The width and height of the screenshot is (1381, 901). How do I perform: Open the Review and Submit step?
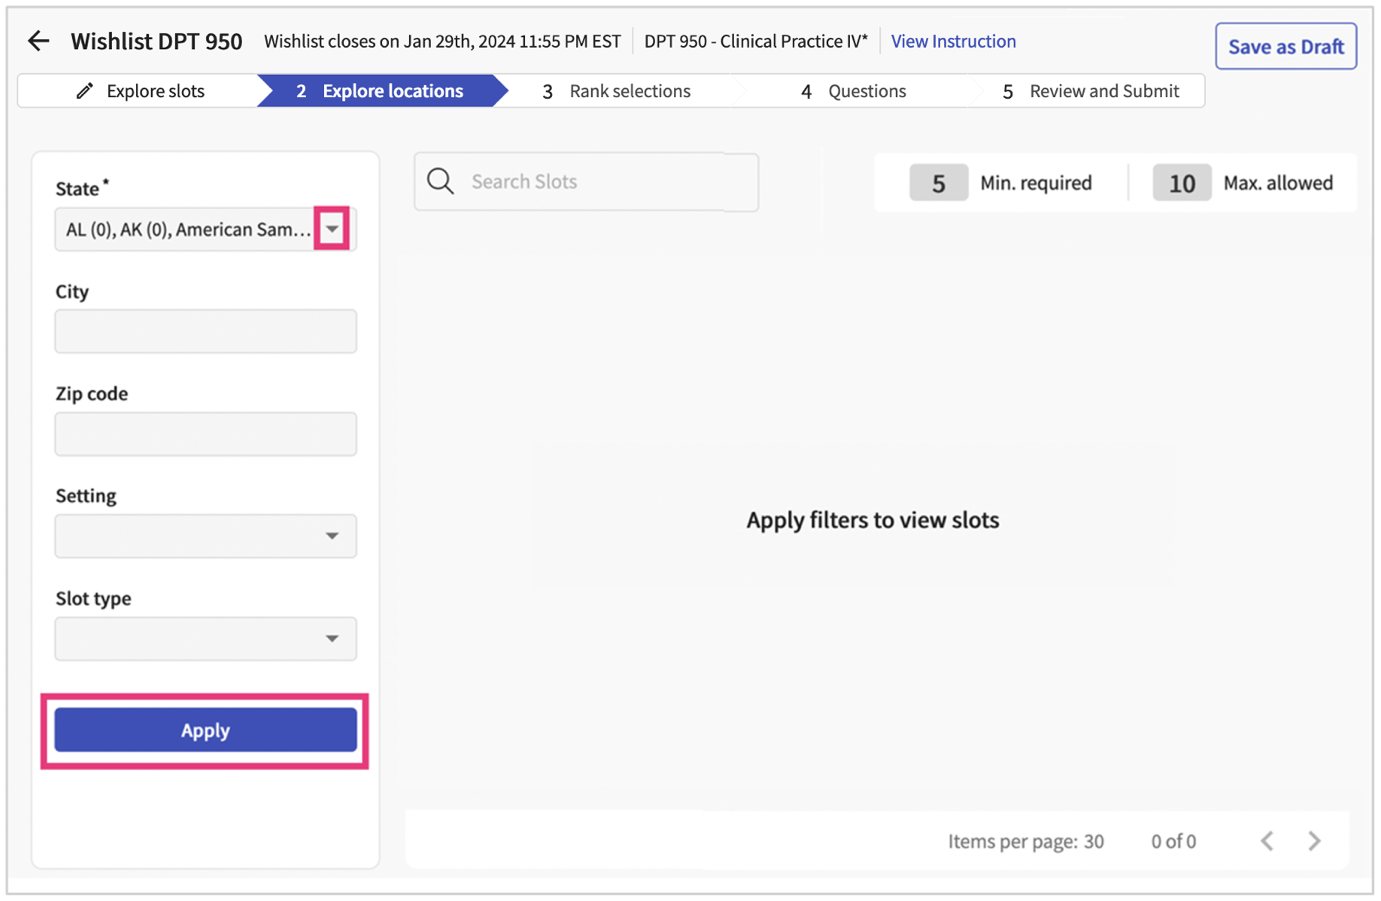(1103, 90)
